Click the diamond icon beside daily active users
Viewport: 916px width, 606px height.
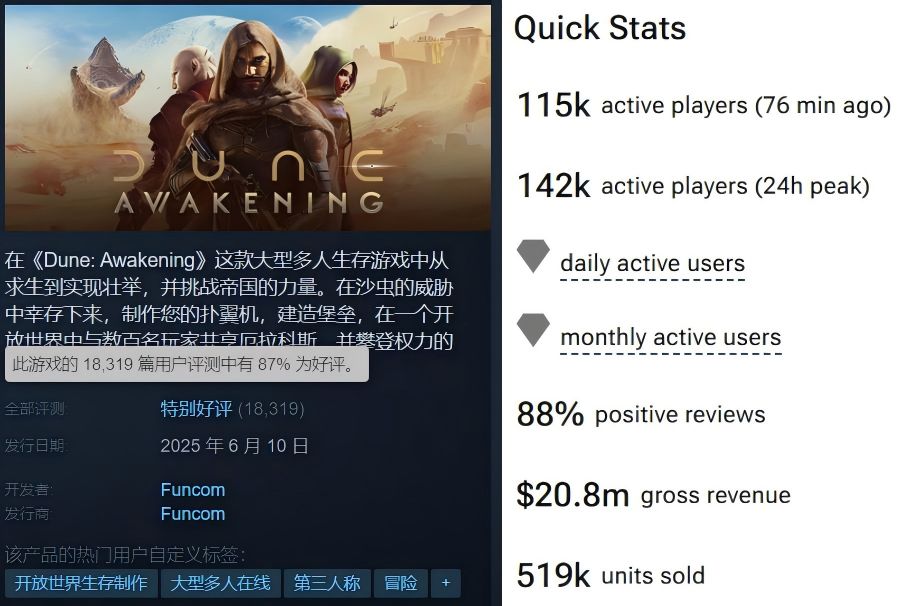pos(533,256)
